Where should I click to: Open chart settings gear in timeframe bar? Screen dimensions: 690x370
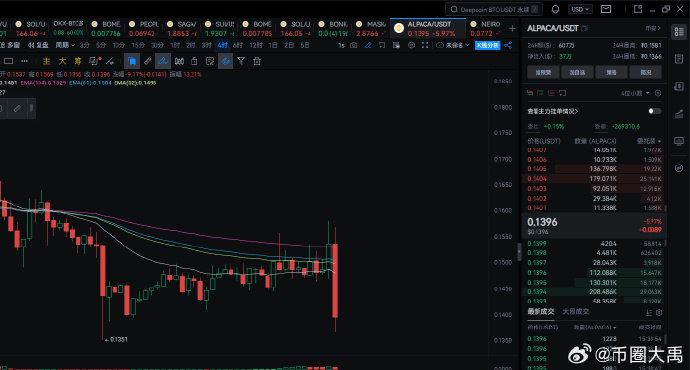(x=411, y=45)
